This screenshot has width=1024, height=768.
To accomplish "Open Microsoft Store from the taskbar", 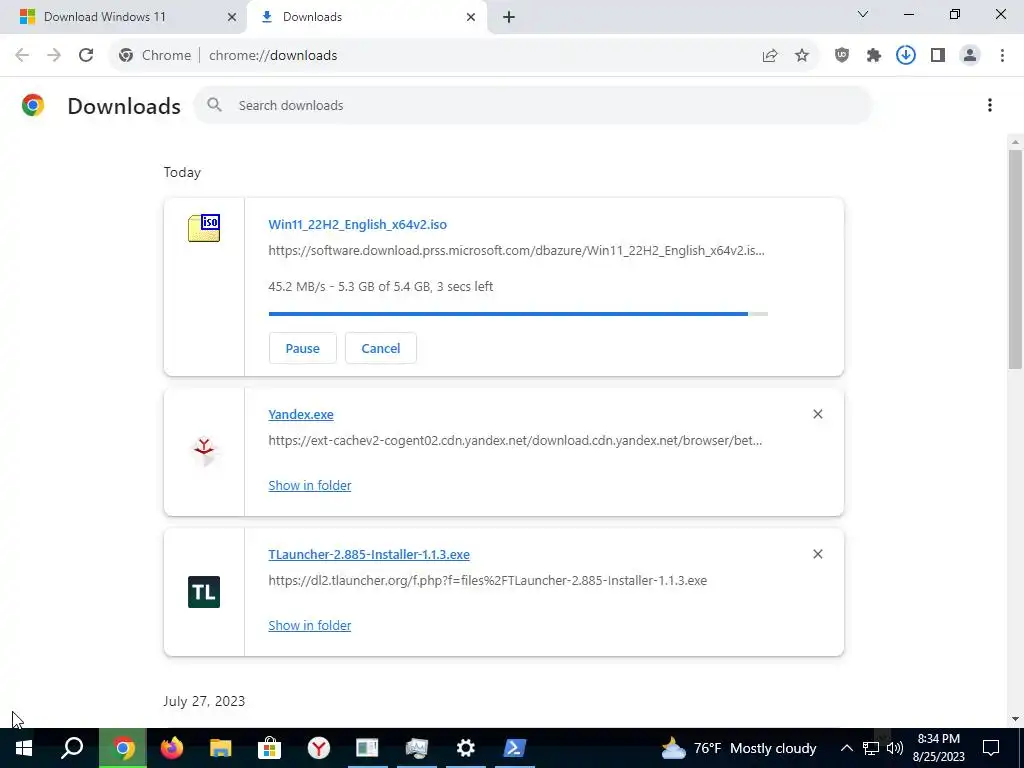I will 269,748.
